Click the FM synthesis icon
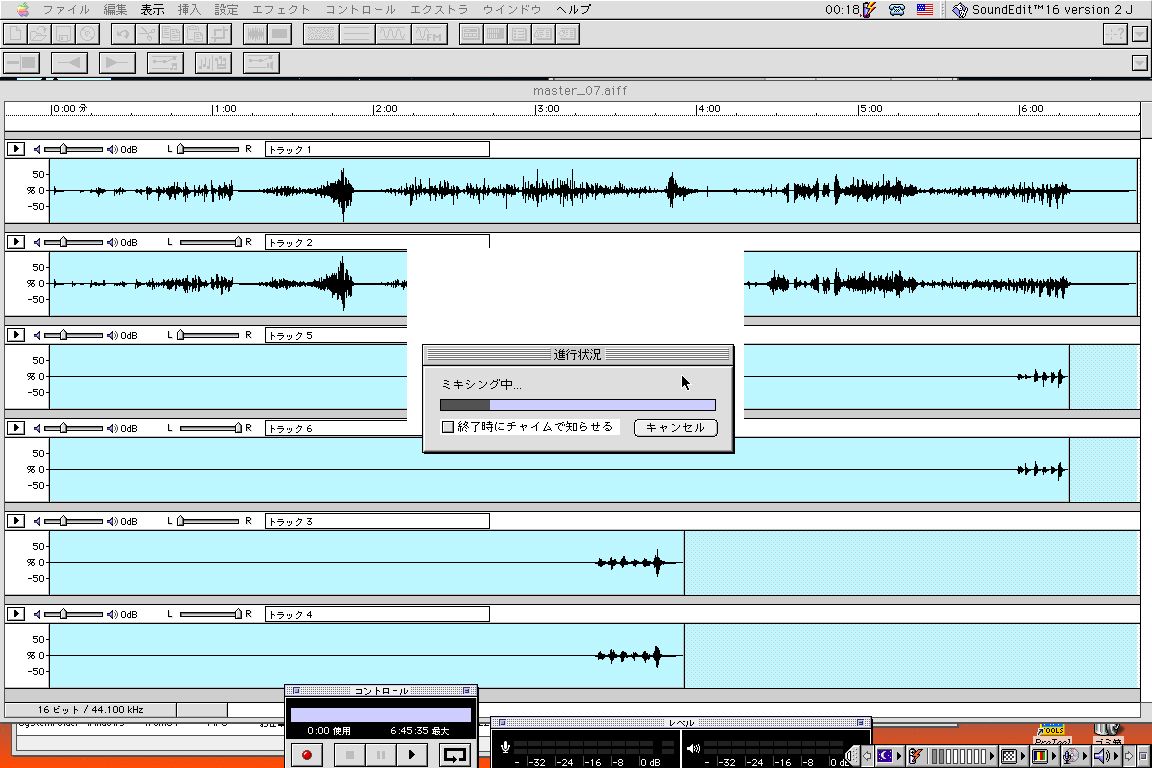The height and width of the screenshot is (768, 1152). (x=430, y=34)
